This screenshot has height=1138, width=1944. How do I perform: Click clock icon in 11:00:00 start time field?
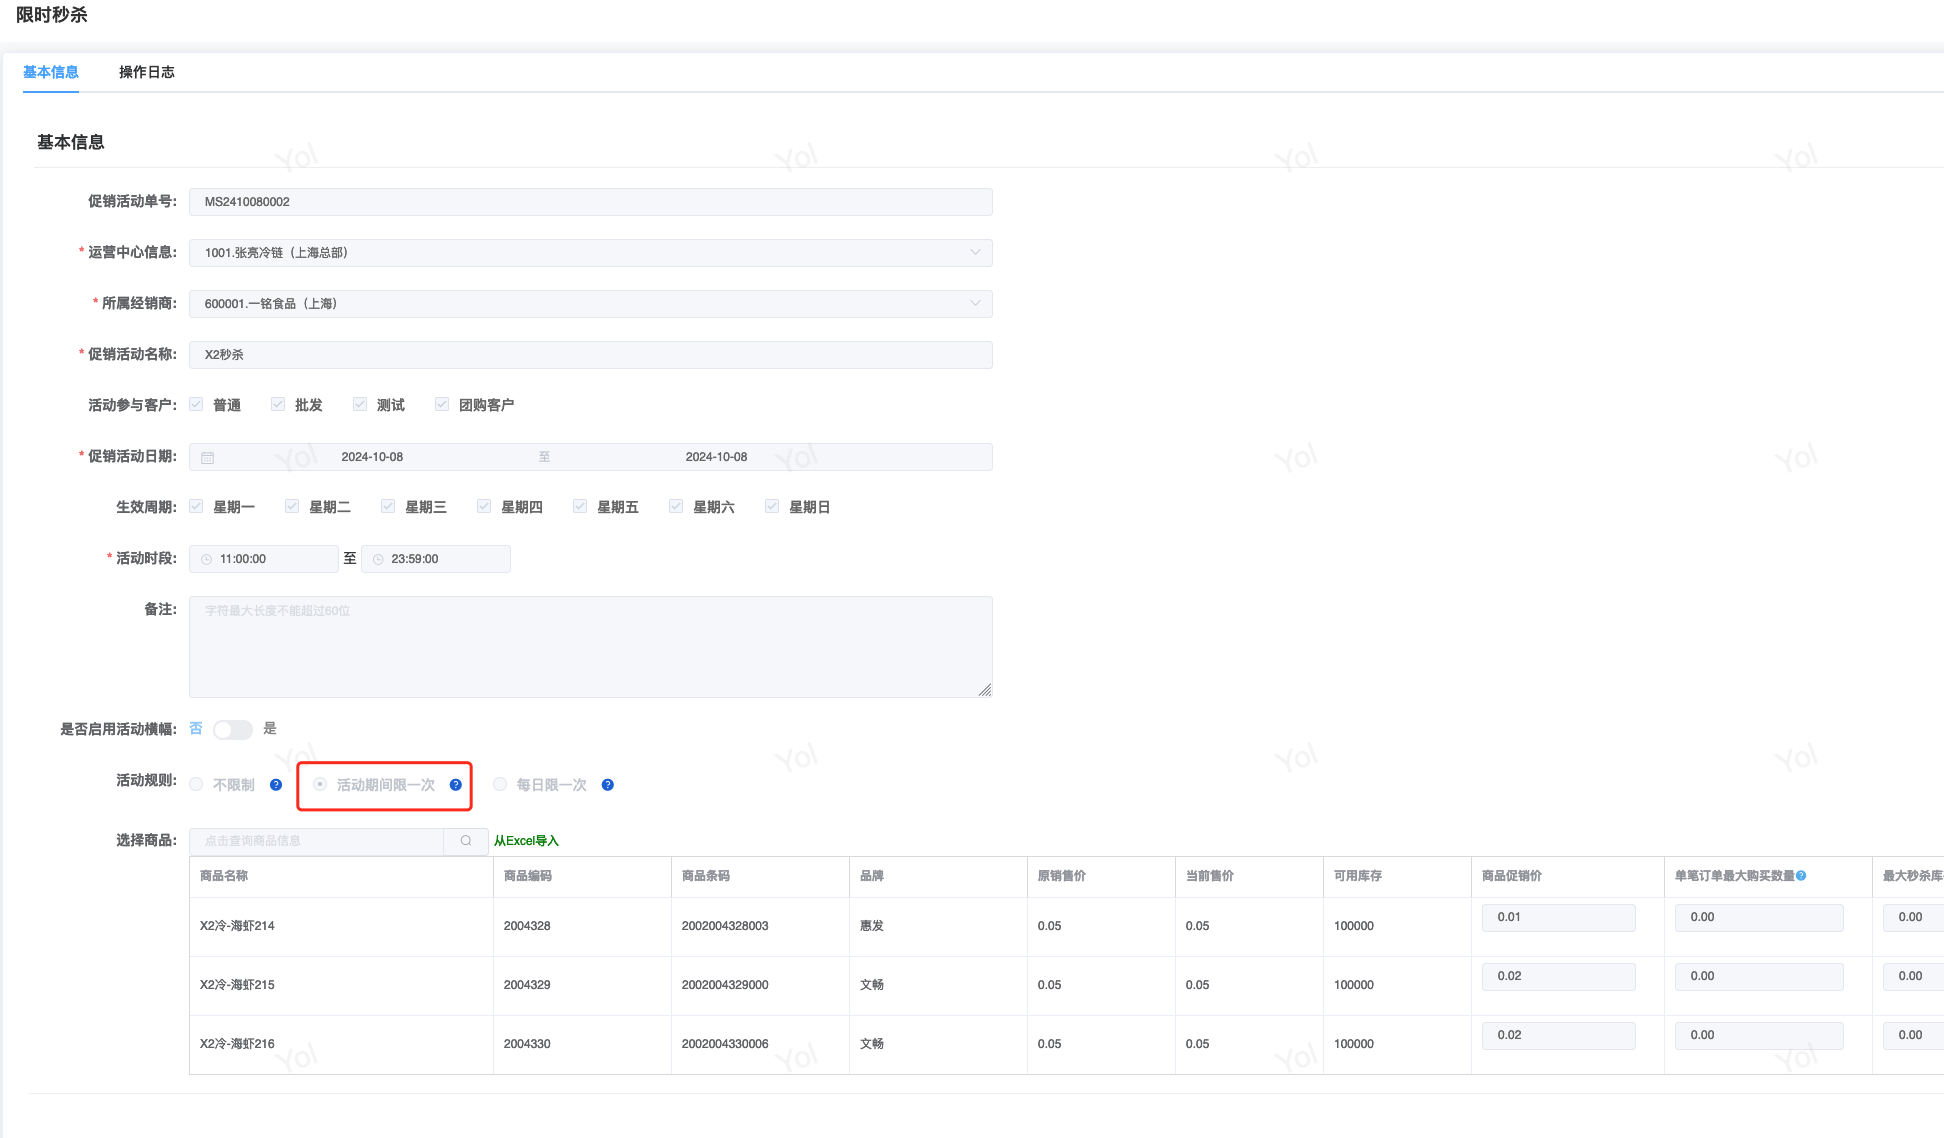point(207,559)
